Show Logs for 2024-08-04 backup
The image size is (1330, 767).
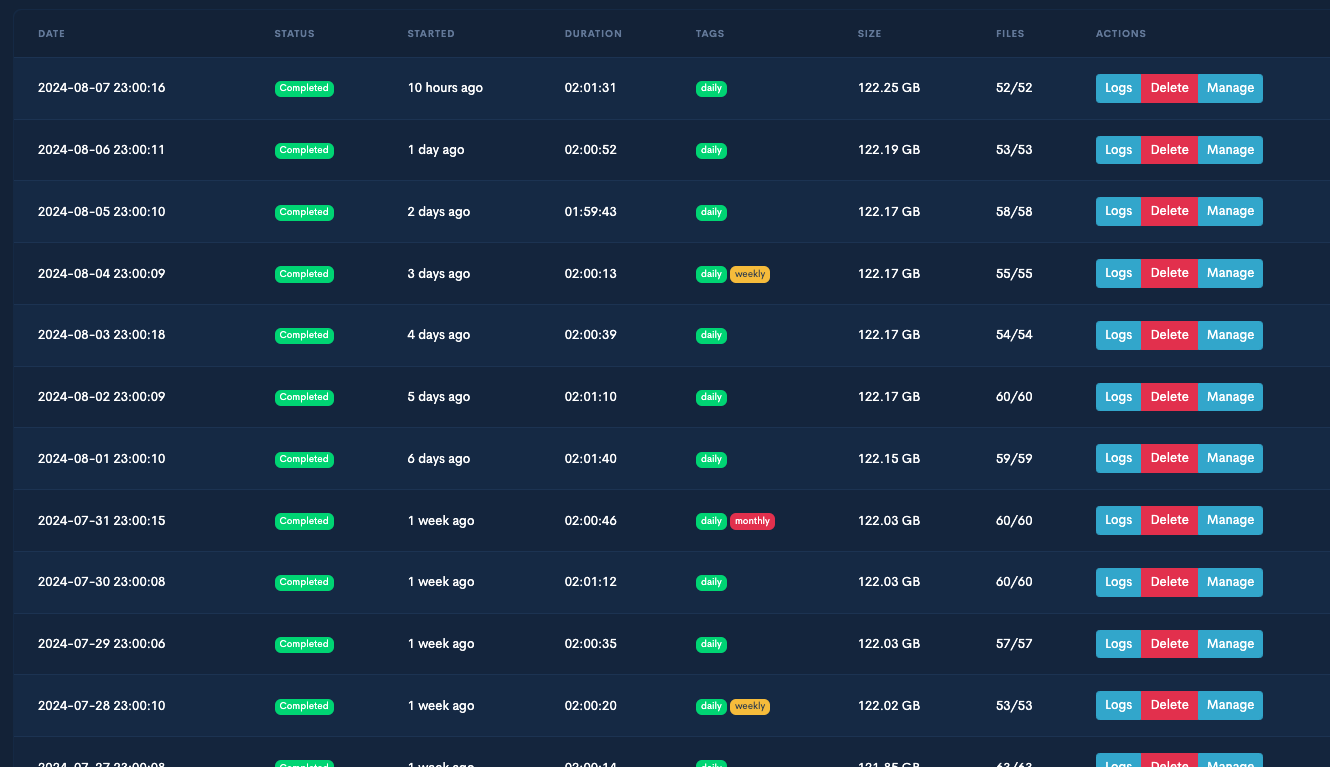(1118, 273)
